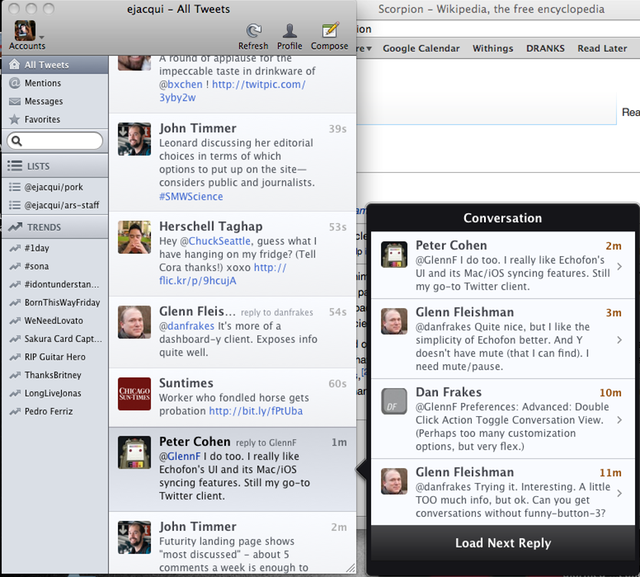640x577 pixels.
Task: Open Messages in sidebar
Action: tap(56, 101)
